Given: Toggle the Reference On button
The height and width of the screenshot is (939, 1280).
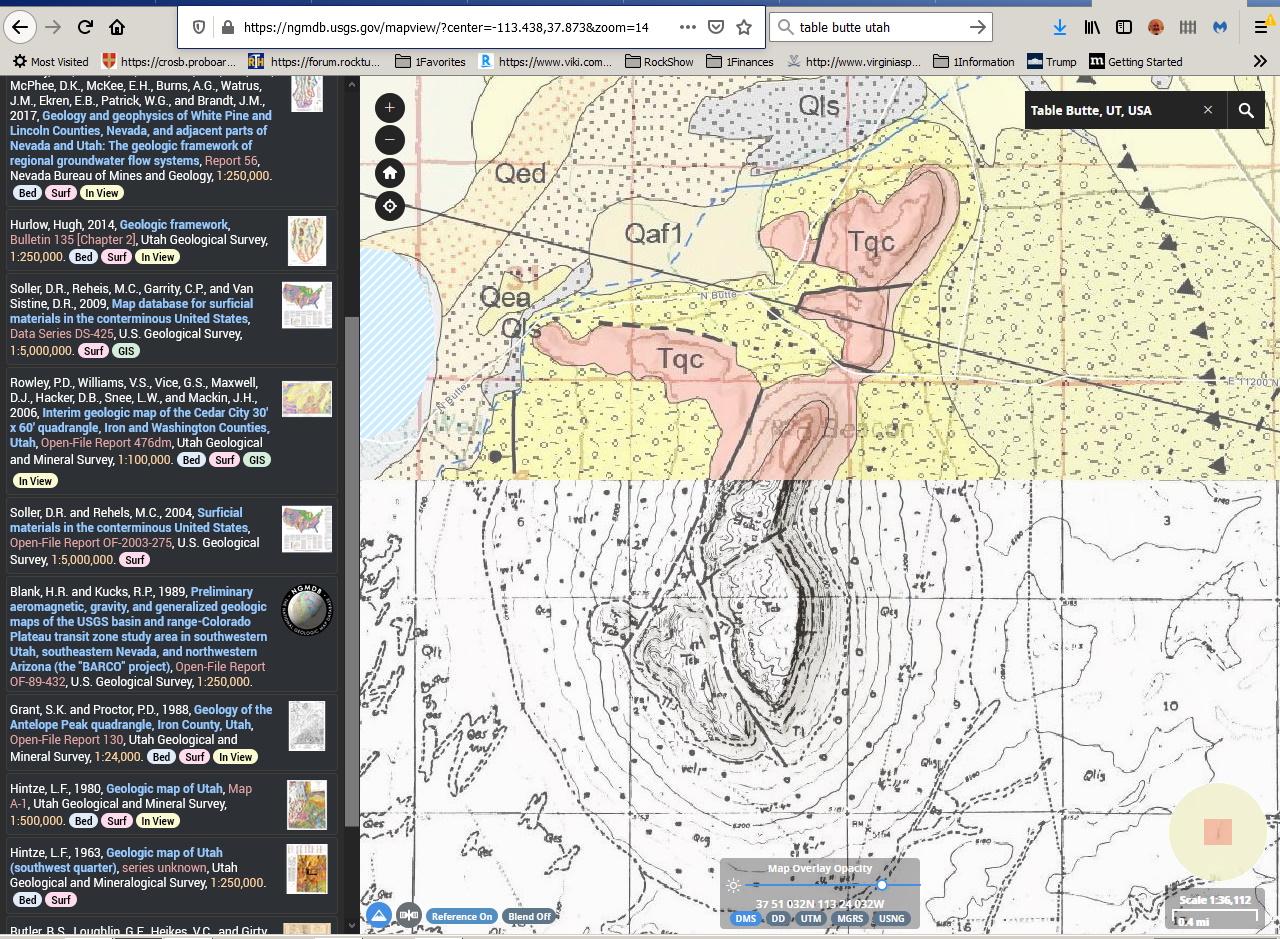Looking at the screenshot, I should pyautogui.click(x=462, y=916).
